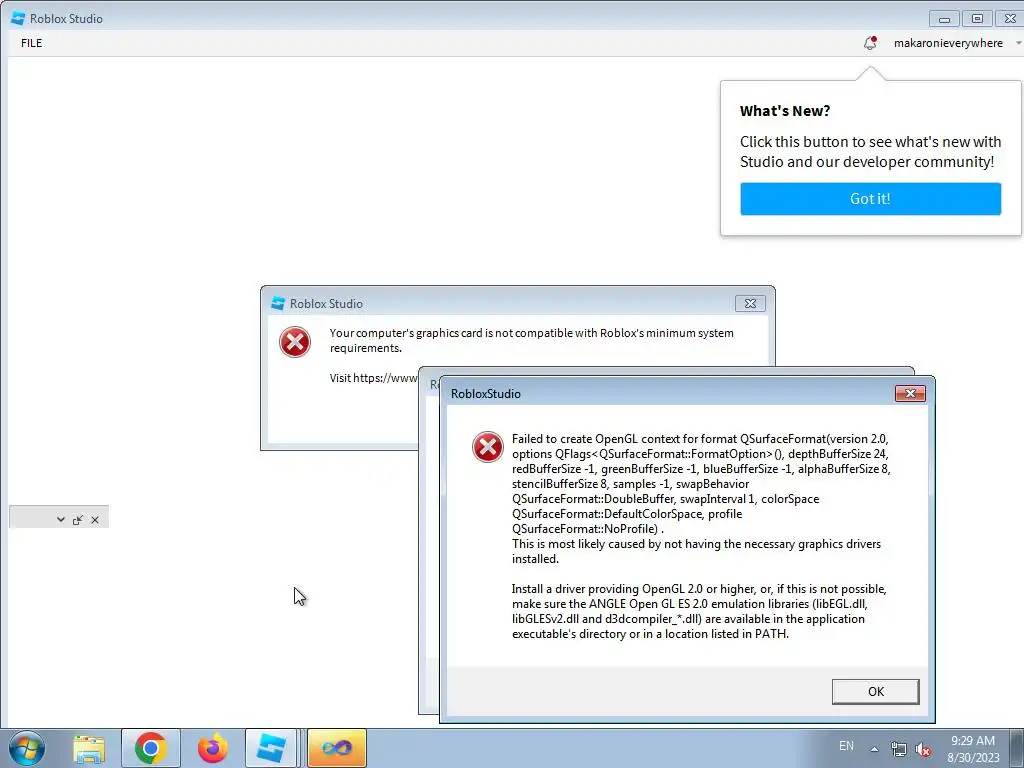
Task: Show hidden system tray icons
Action: tap(874, 749)
